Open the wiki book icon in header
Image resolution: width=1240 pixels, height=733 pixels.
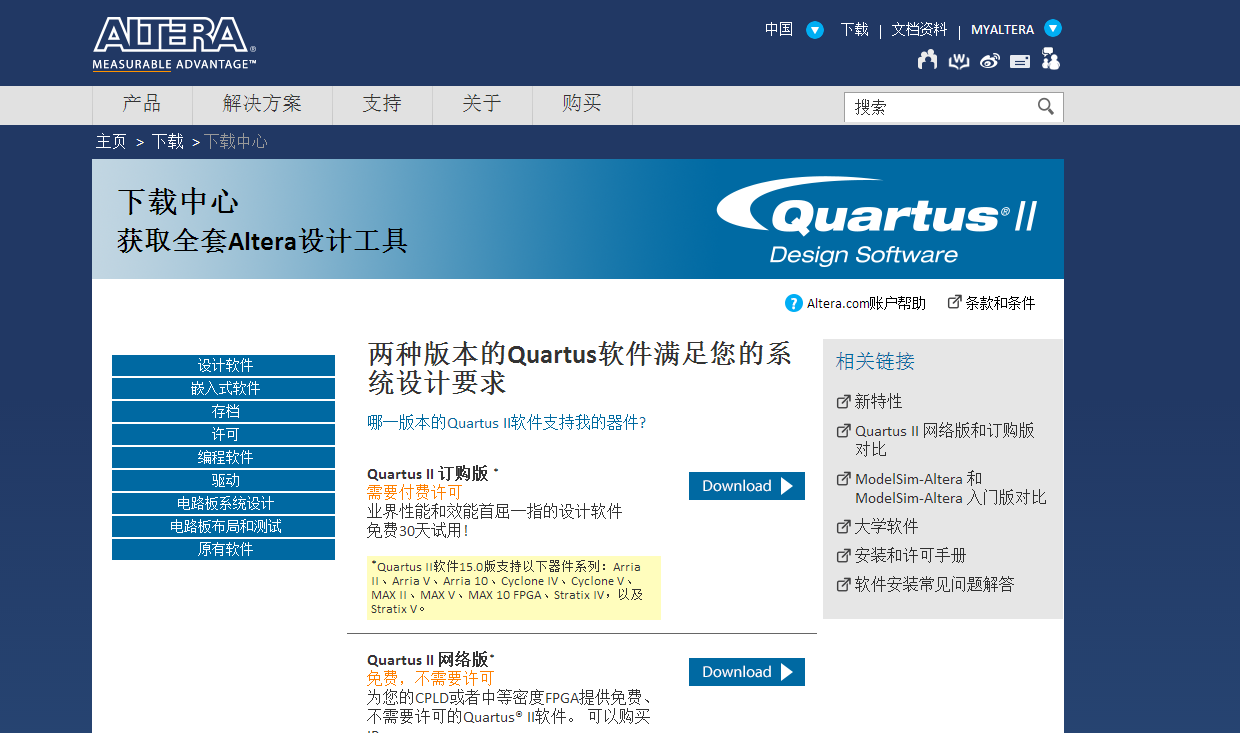pos(959,60)
